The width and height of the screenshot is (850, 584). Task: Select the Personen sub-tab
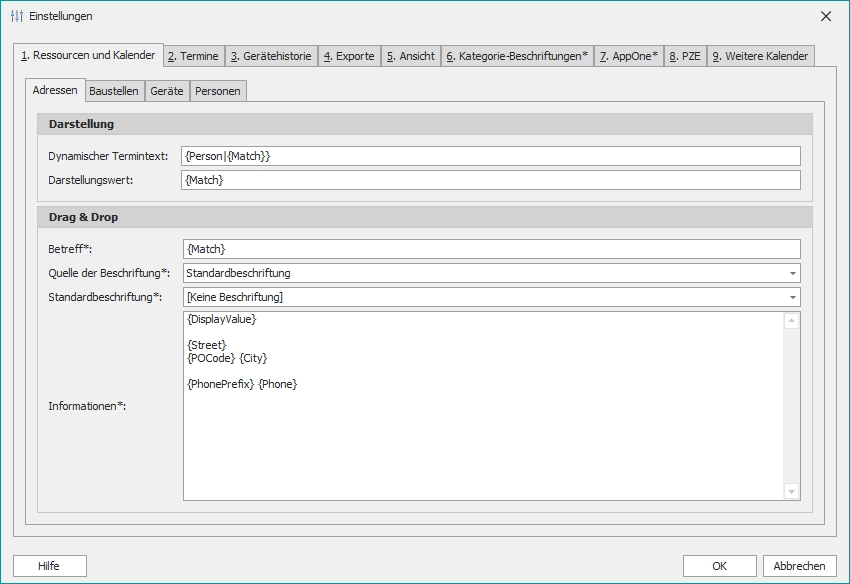[x=217, y=90]
